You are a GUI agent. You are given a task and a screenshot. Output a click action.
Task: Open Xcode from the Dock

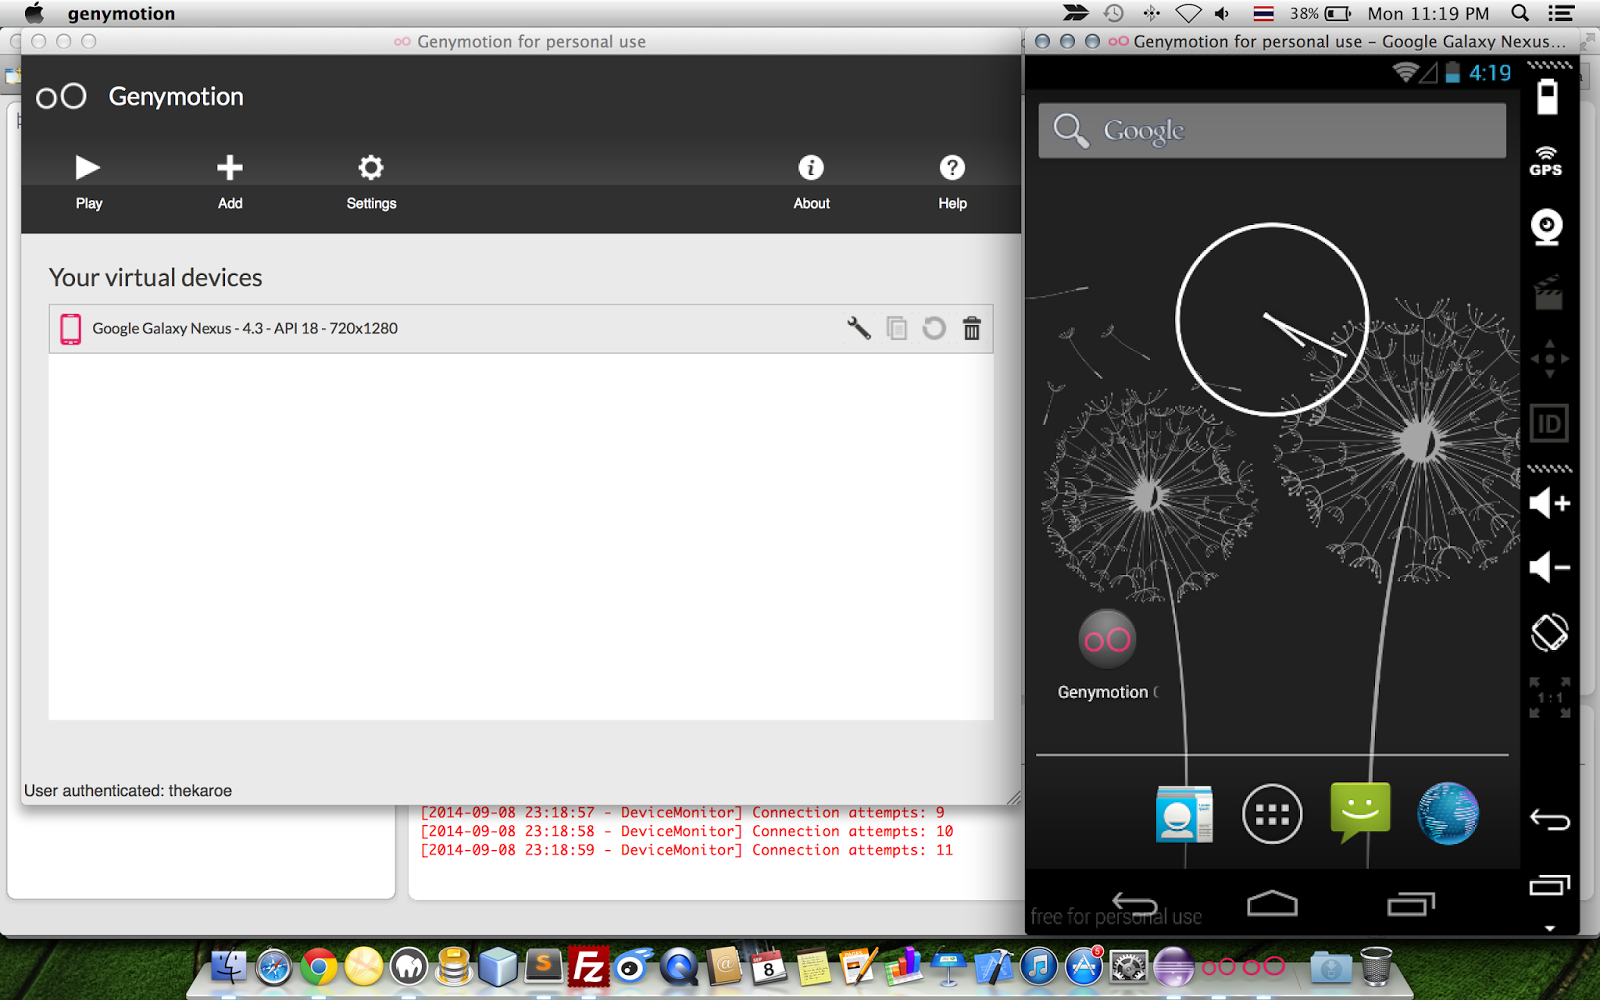coord(993,967)
